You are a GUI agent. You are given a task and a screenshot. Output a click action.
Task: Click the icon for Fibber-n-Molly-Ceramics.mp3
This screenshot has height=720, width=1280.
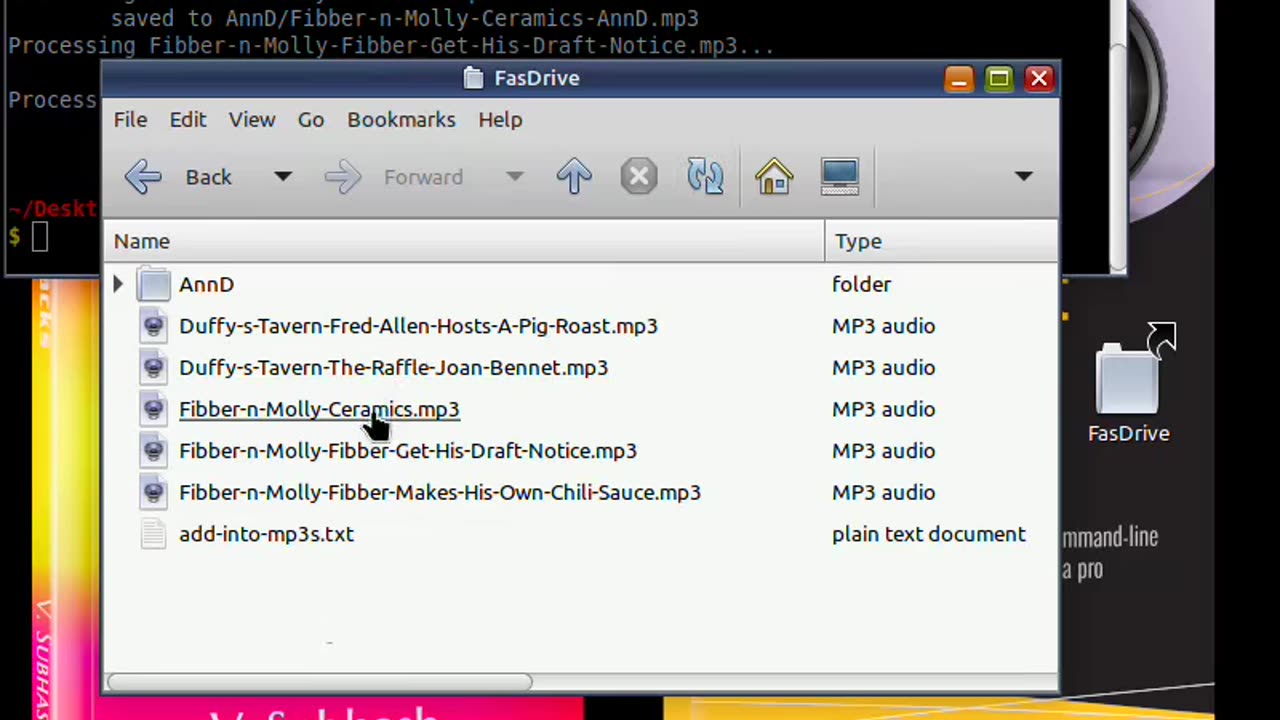153,409
